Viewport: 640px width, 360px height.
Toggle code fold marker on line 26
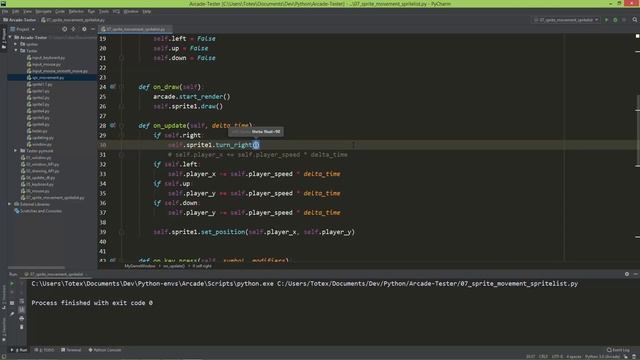tap(122, 106)
